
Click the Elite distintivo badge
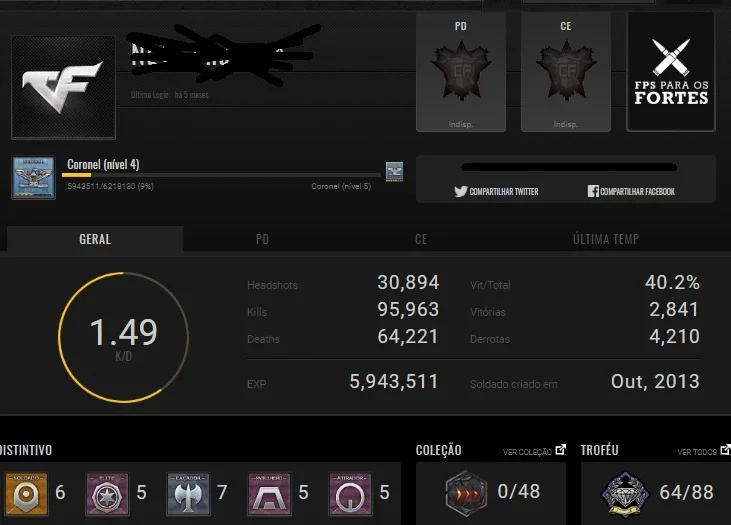[x=107, y=494]
